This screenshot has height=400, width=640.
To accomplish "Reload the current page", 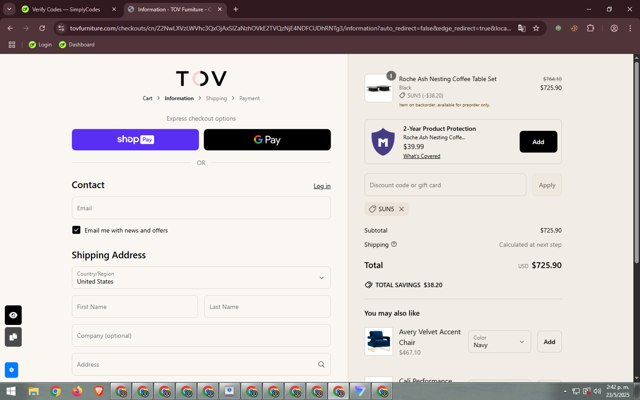I will (42, 28).
